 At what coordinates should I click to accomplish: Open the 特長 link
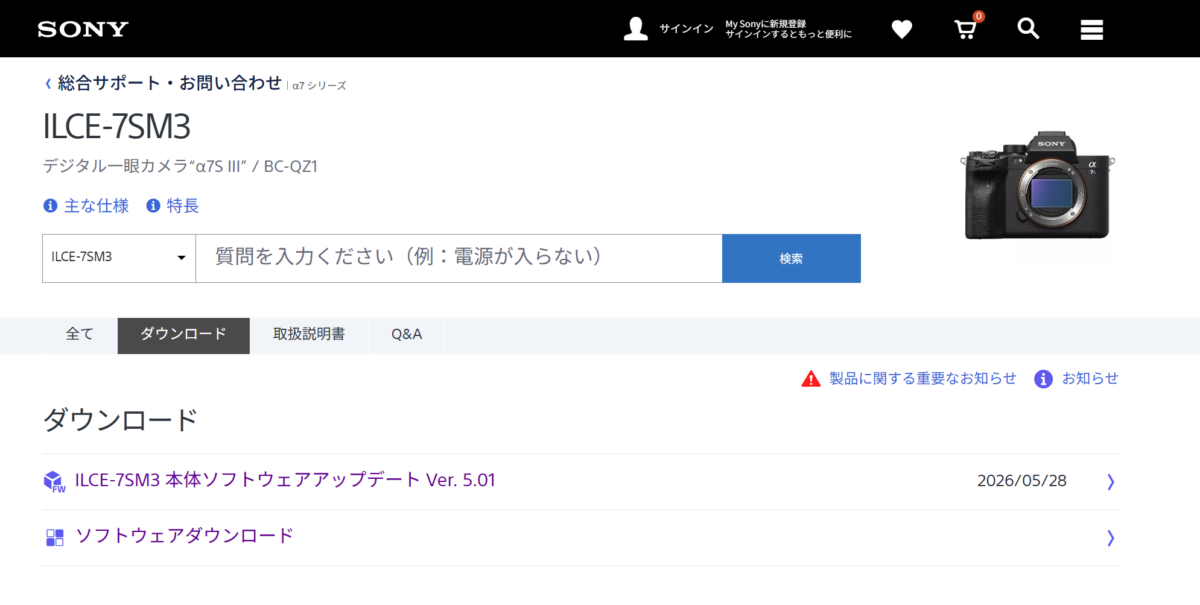[183, 206]
